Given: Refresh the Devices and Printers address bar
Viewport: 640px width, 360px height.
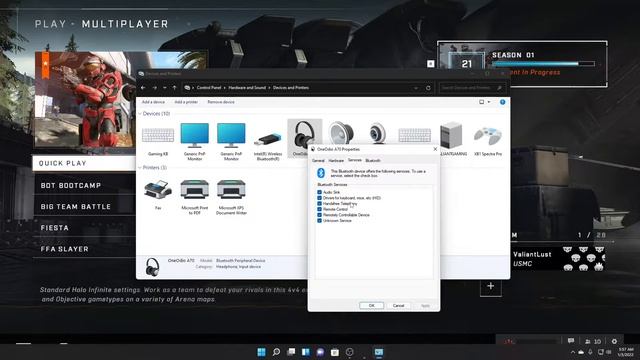Looking at the screenshot, I should (428, 88).
